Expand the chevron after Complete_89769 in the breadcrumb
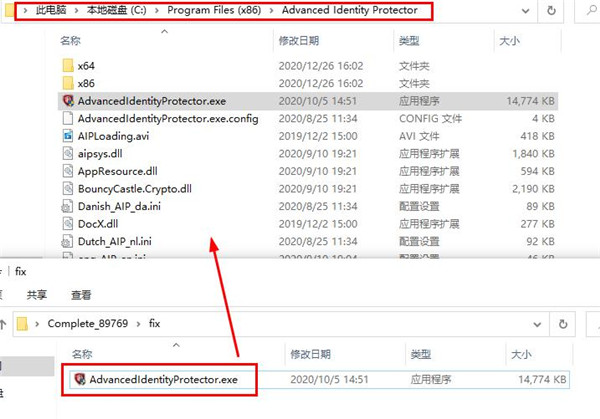Image resolution: width=600 pixels, height=419 pixels. [x=138, y=324]
